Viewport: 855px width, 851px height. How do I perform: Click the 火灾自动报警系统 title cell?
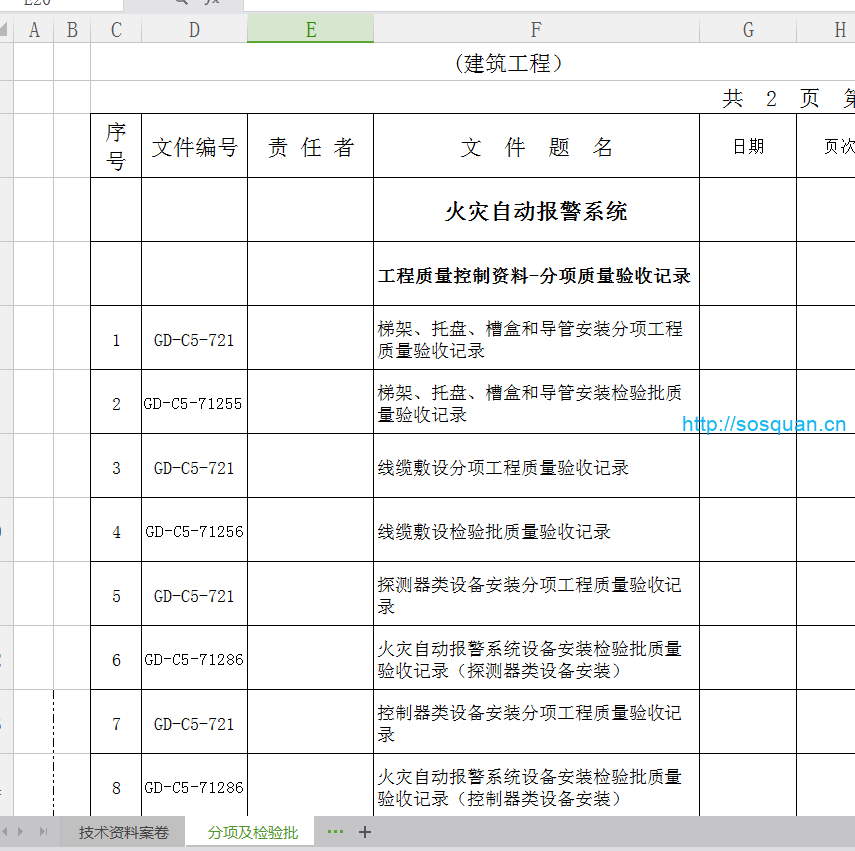coord(536,211)
